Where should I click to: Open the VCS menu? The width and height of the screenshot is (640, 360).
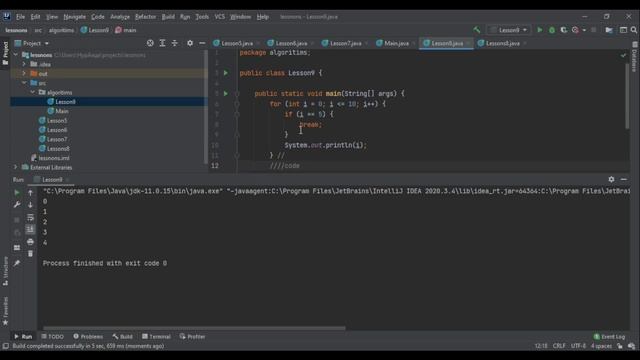click(x=220, y=17)
